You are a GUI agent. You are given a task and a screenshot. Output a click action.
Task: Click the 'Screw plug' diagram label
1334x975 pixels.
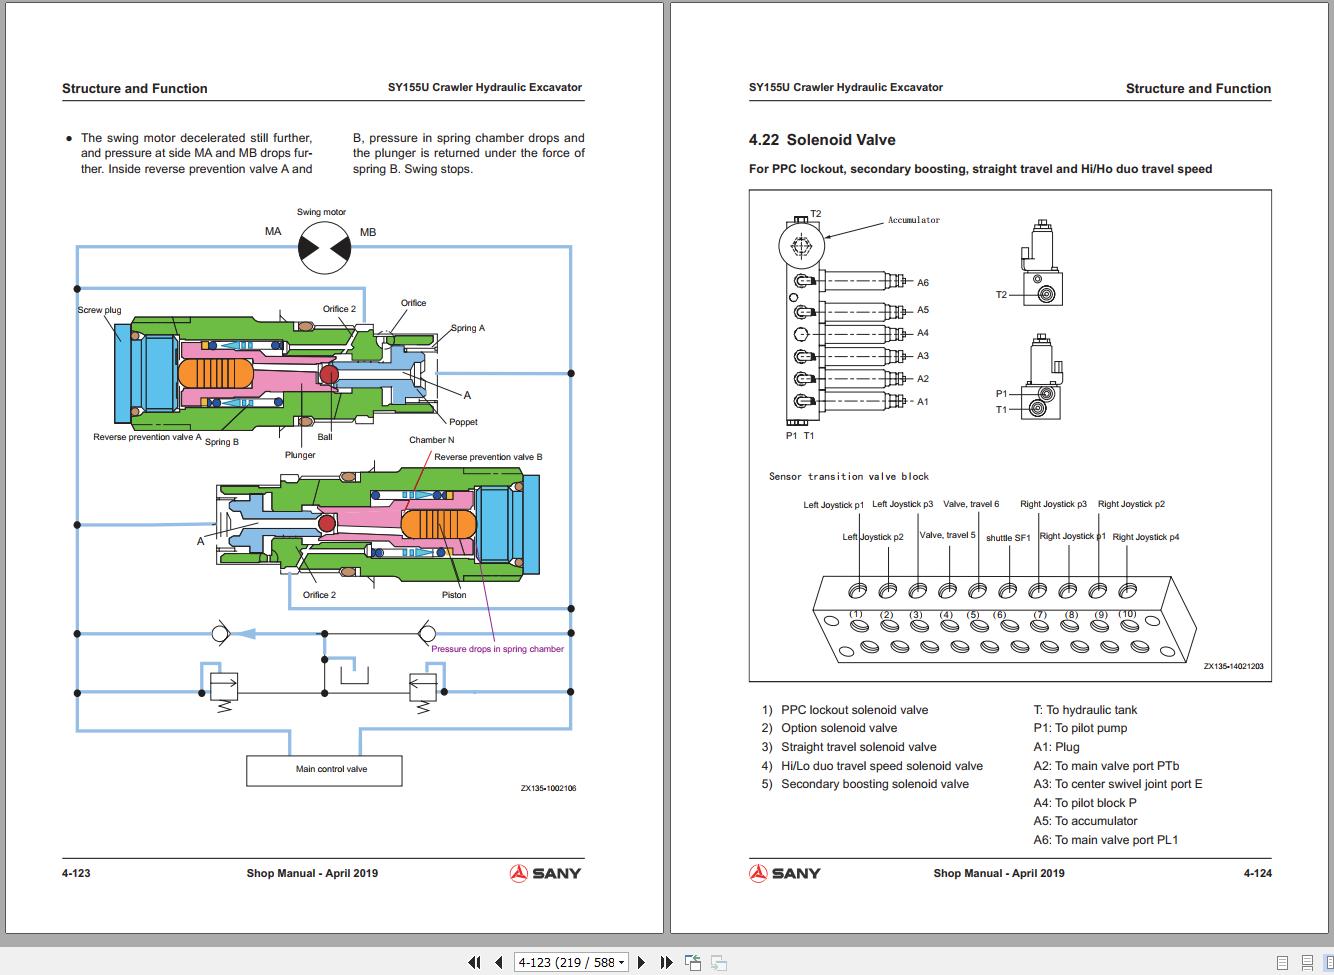point(99,310)
